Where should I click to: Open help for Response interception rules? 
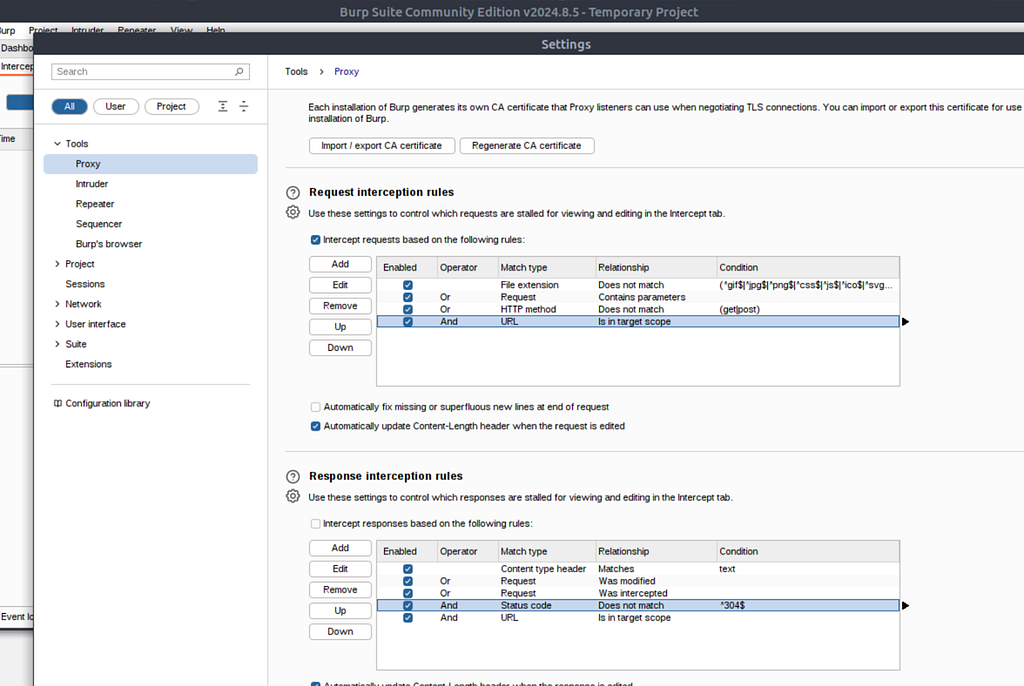point(293,477)
